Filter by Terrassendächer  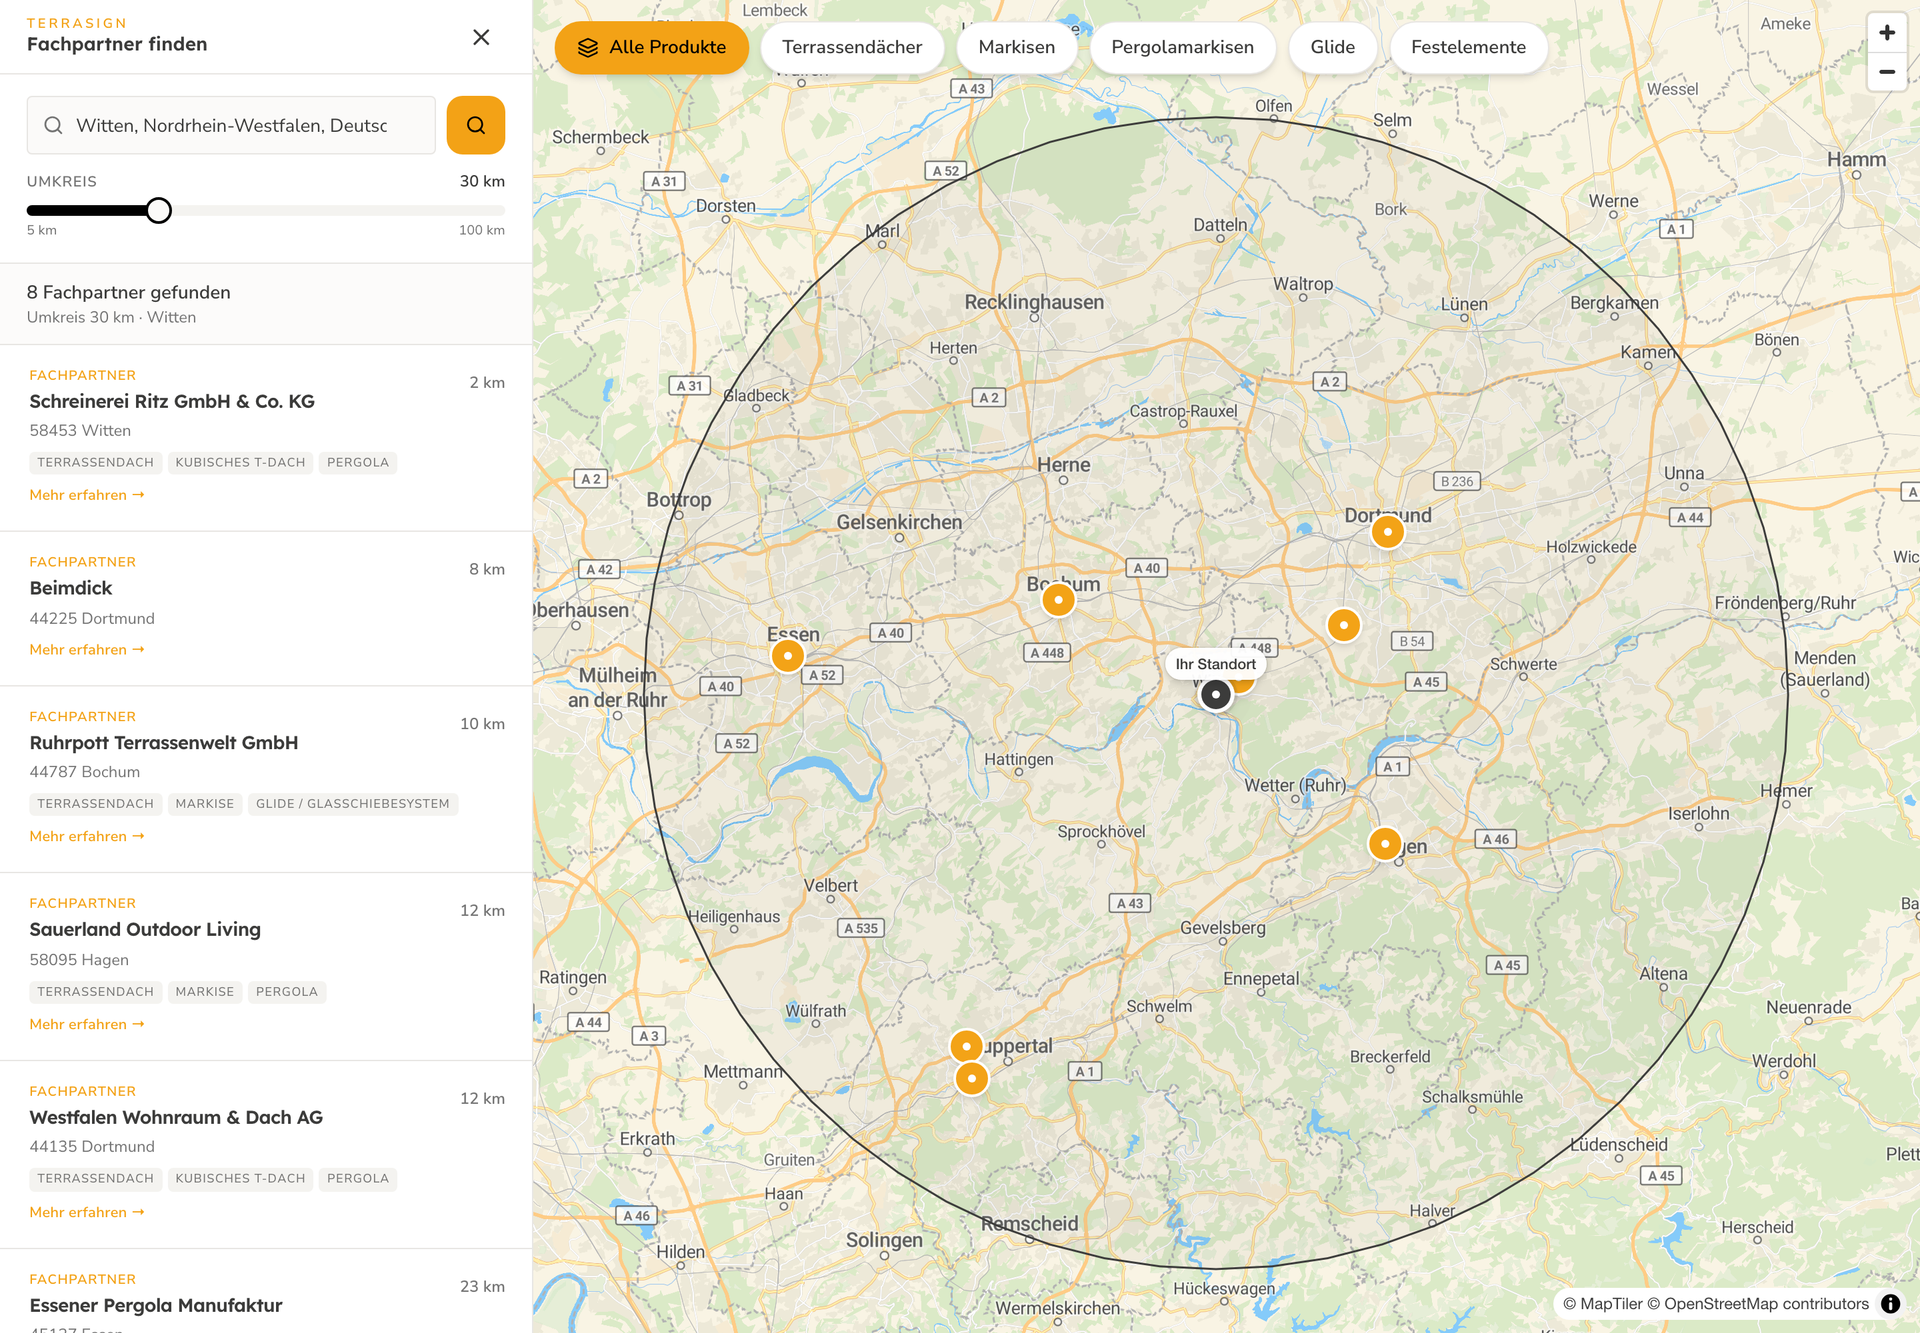(852, 47)
